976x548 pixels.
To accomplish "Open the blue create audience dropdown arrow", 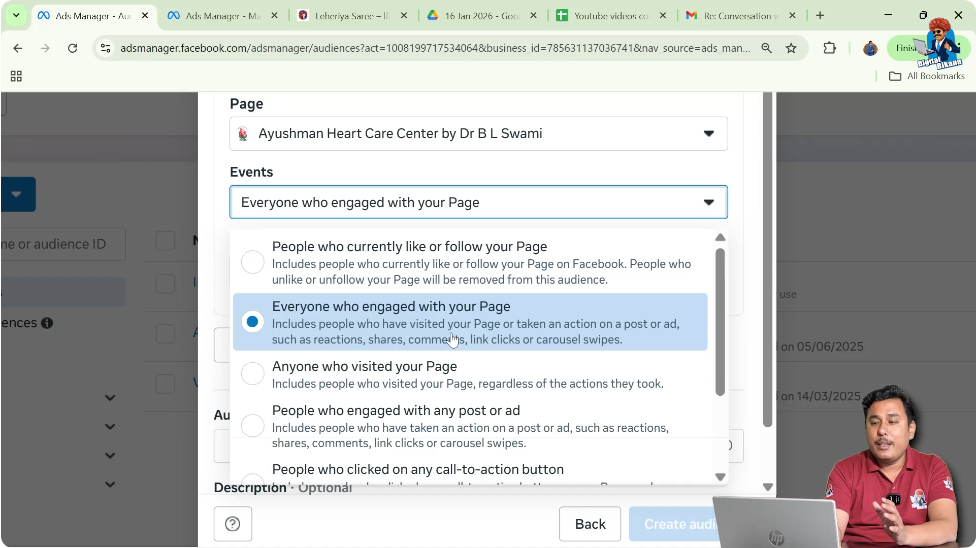I will click(x=17, y=194).
